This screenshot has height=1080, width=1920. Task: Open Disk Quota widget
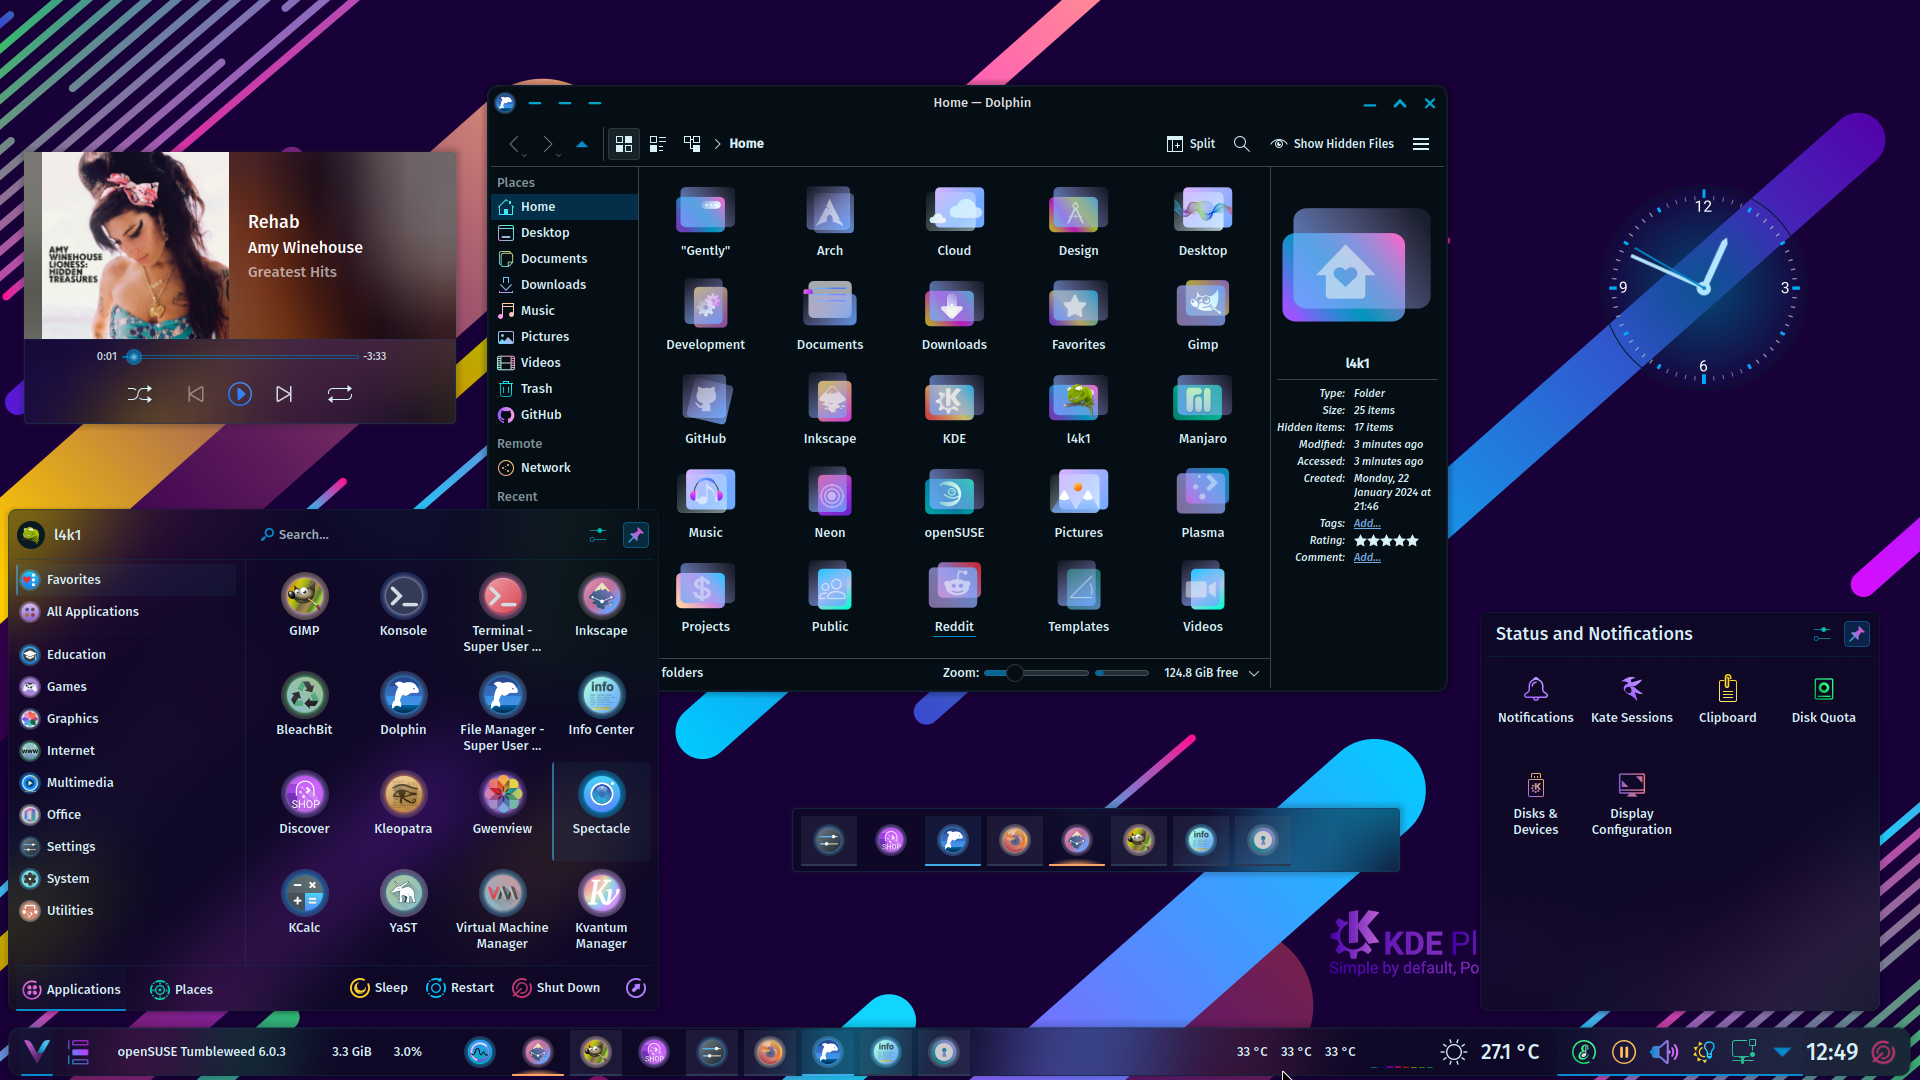click(x=1823, y=699)
